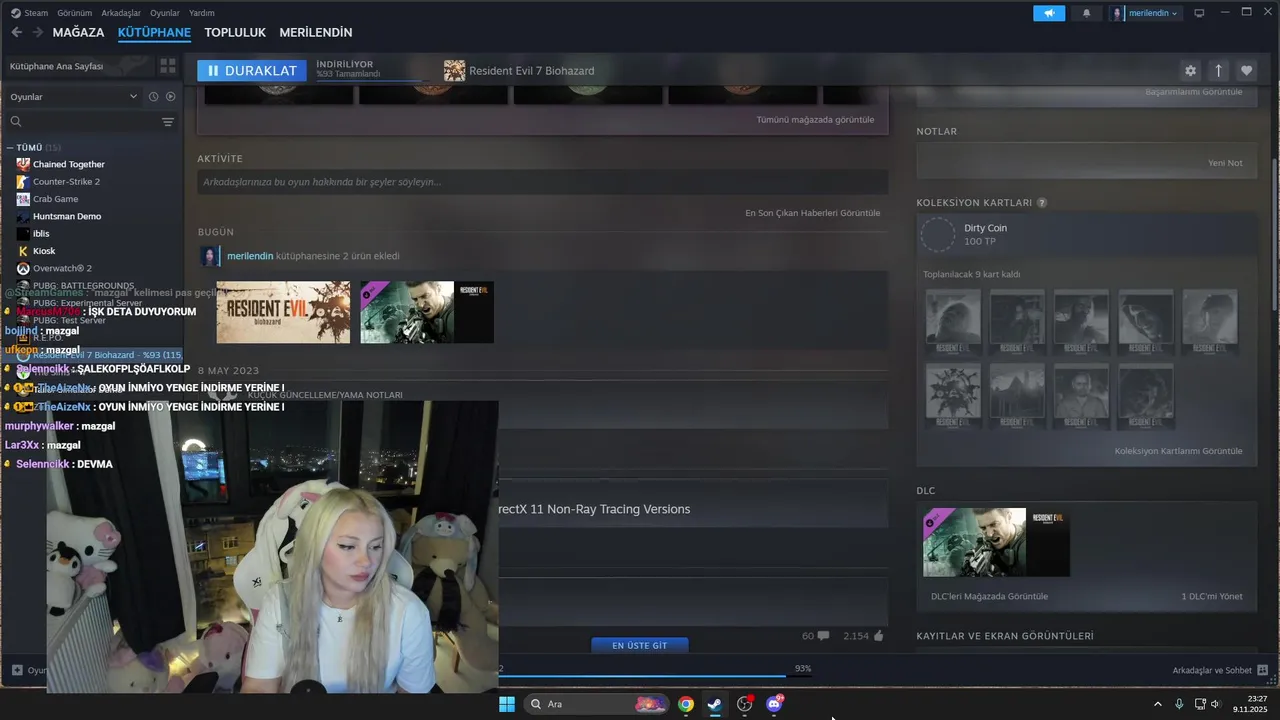Open the Arkadaşlar menu
Screen dimensions: 1280x720
tap(121, 13)
